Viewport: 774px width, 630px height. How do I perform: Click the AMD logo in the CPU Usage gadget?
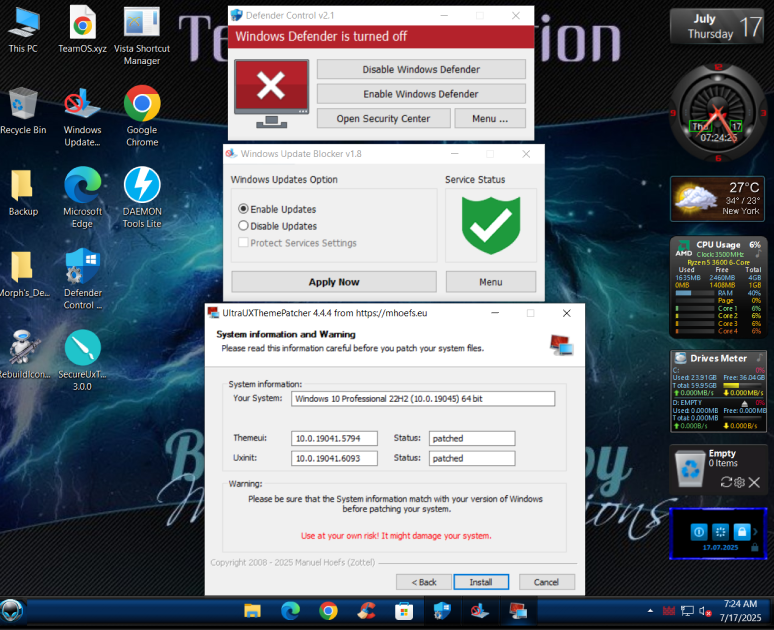click(684, 248)
